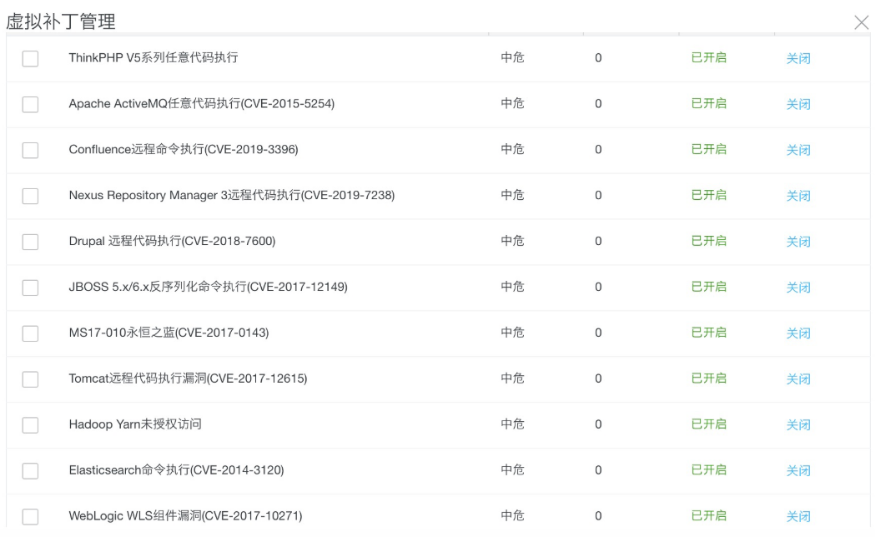The height and width of the screenshot is (542, 882).
Task: Check the Confluence远程命令执行 row checkbox
Action: tap(30, 150)
